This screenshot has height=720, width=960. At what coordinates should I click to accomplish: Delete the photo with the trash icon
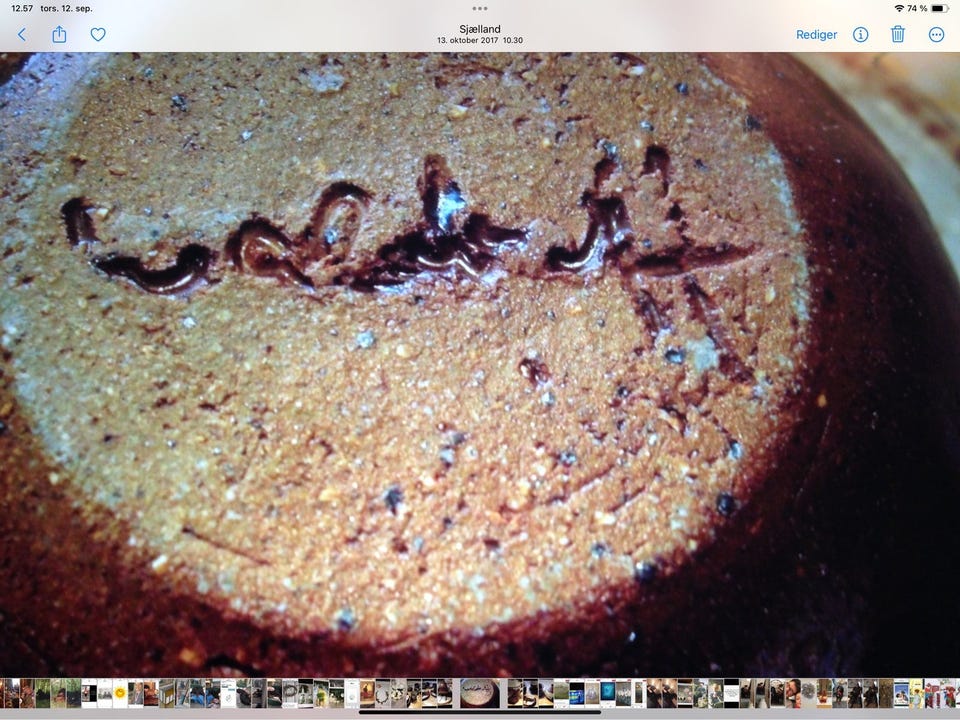point(898,34)
